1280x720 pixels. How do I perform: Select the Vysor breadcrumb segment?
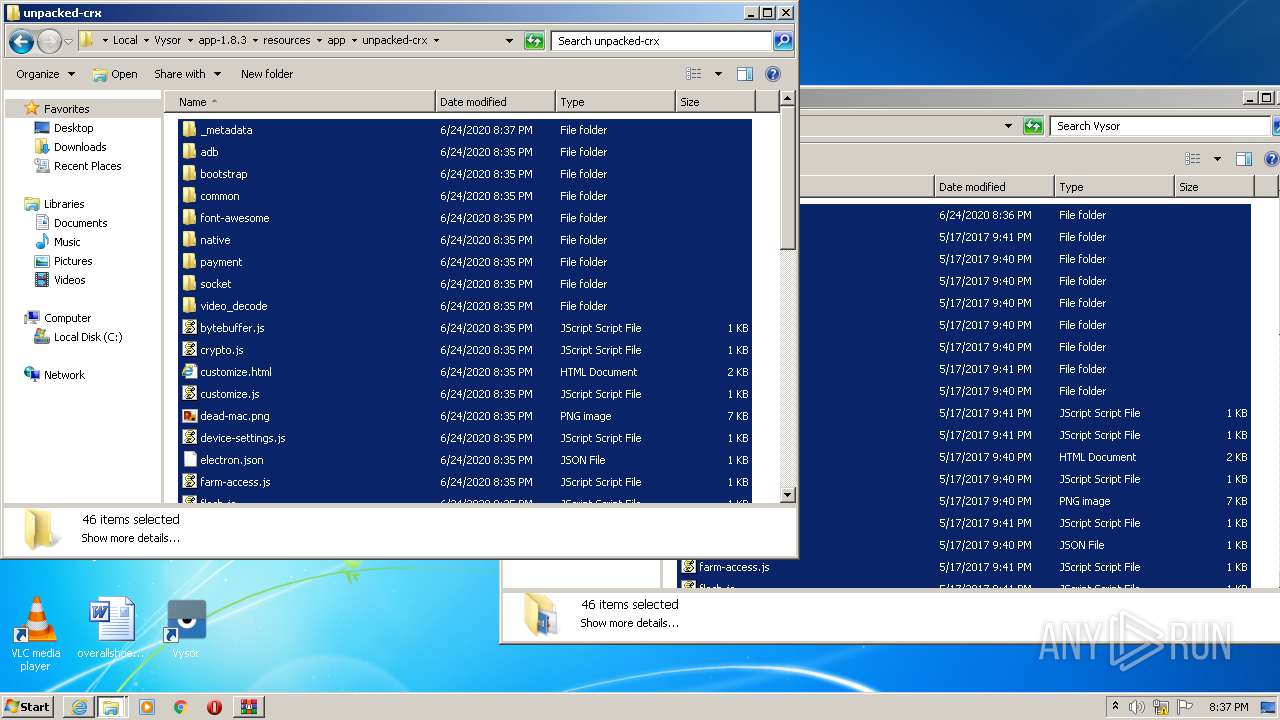[168, 41]
